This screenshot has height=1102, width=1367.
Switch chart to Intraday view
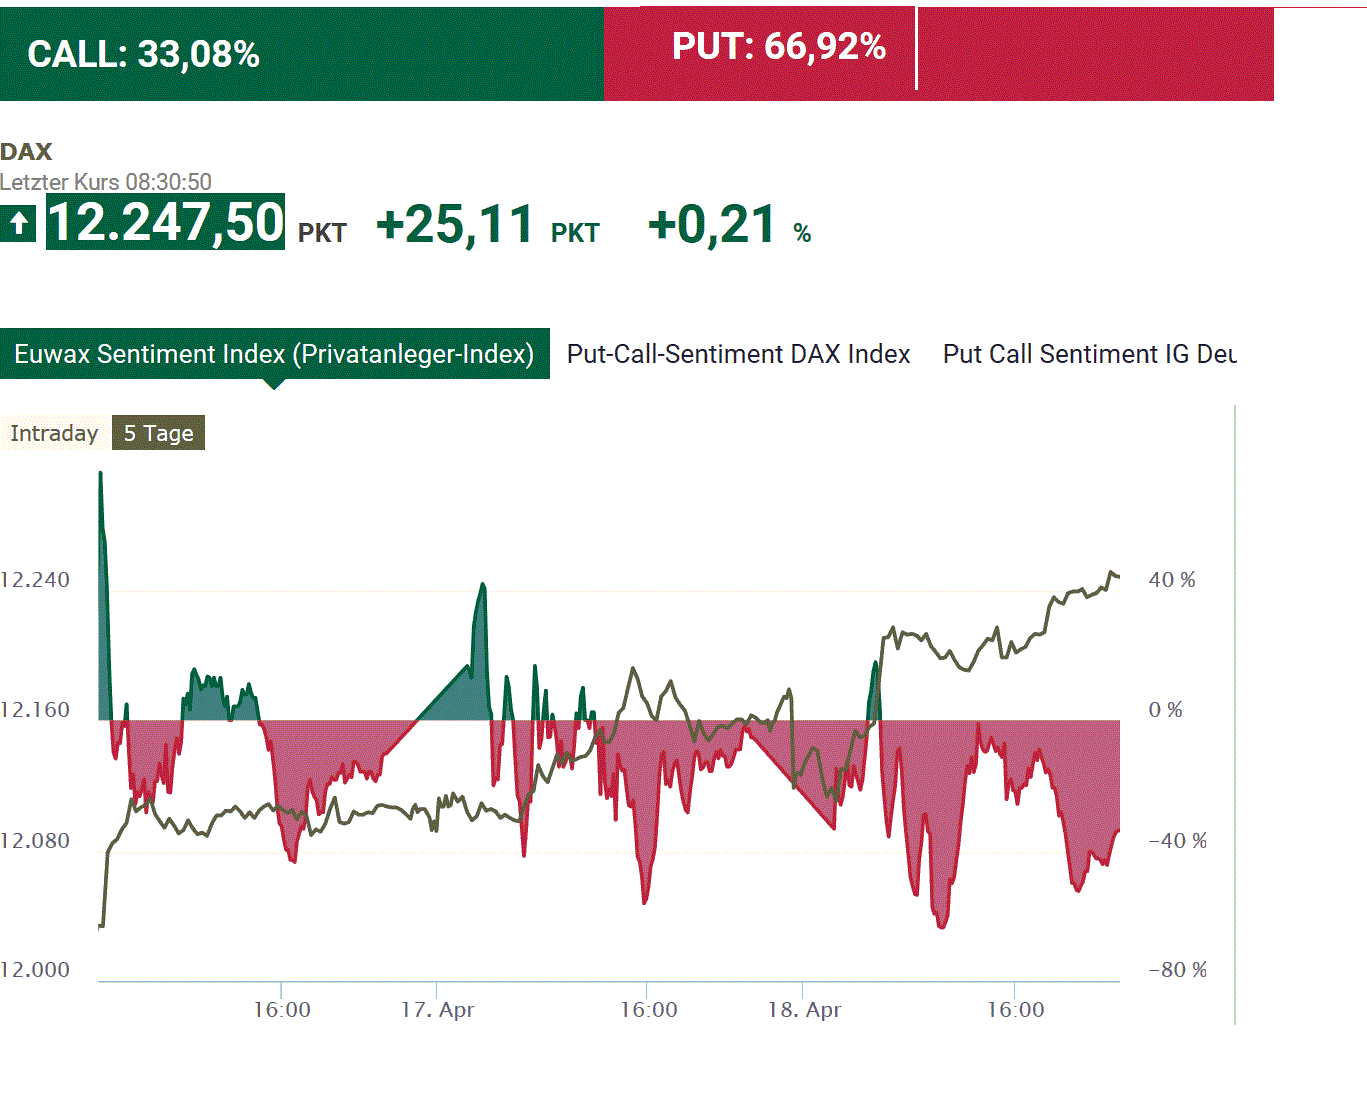click(54, 433)
